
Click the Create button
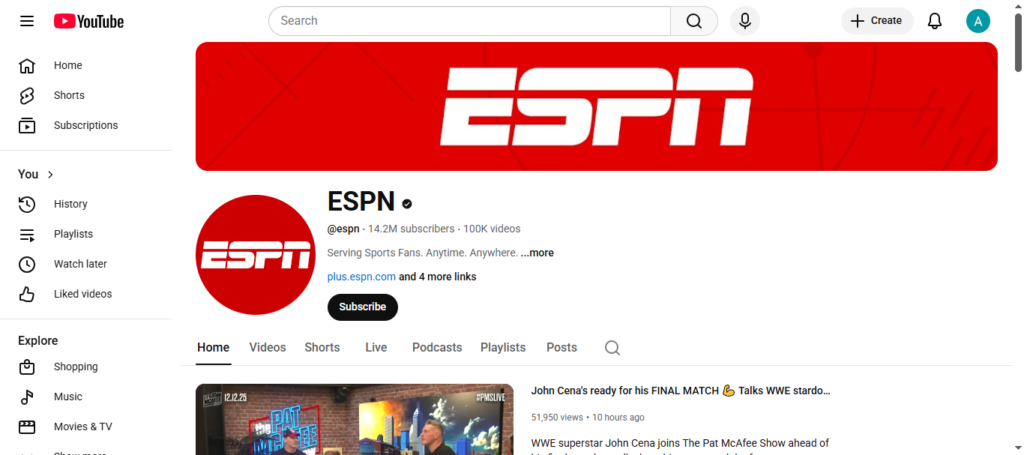click(x=877, y=21)
